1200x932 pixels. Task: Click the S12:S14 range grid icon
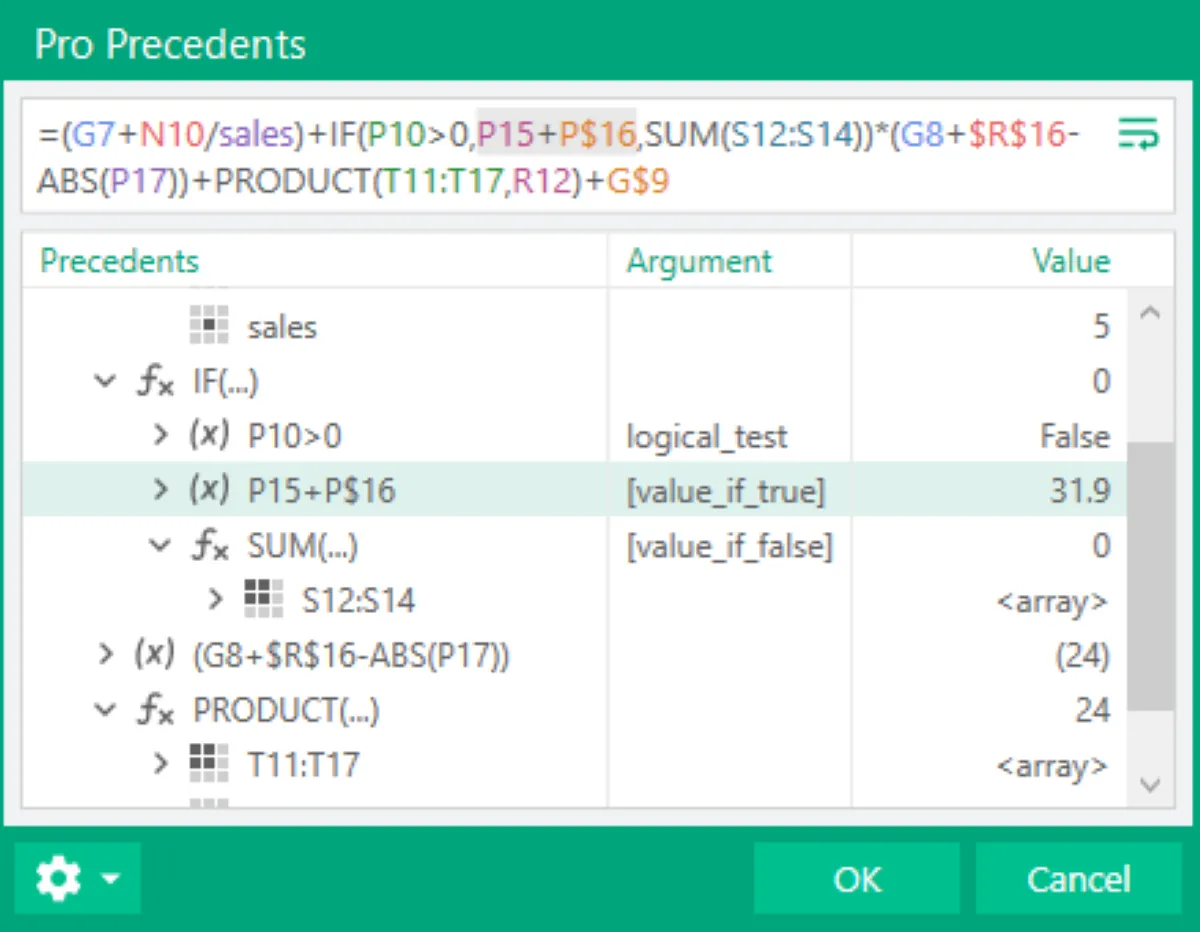(x=263, y=600)
